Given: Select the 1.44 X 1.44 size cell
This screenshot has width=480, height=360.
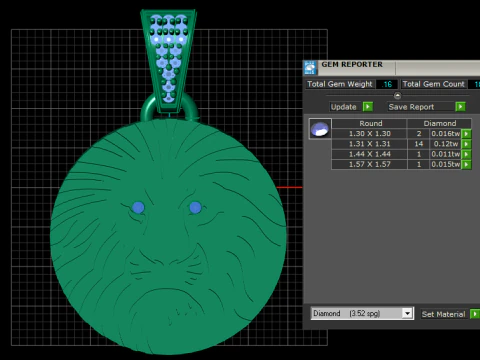Looking at the screenshot, I should tap(369, 154).
